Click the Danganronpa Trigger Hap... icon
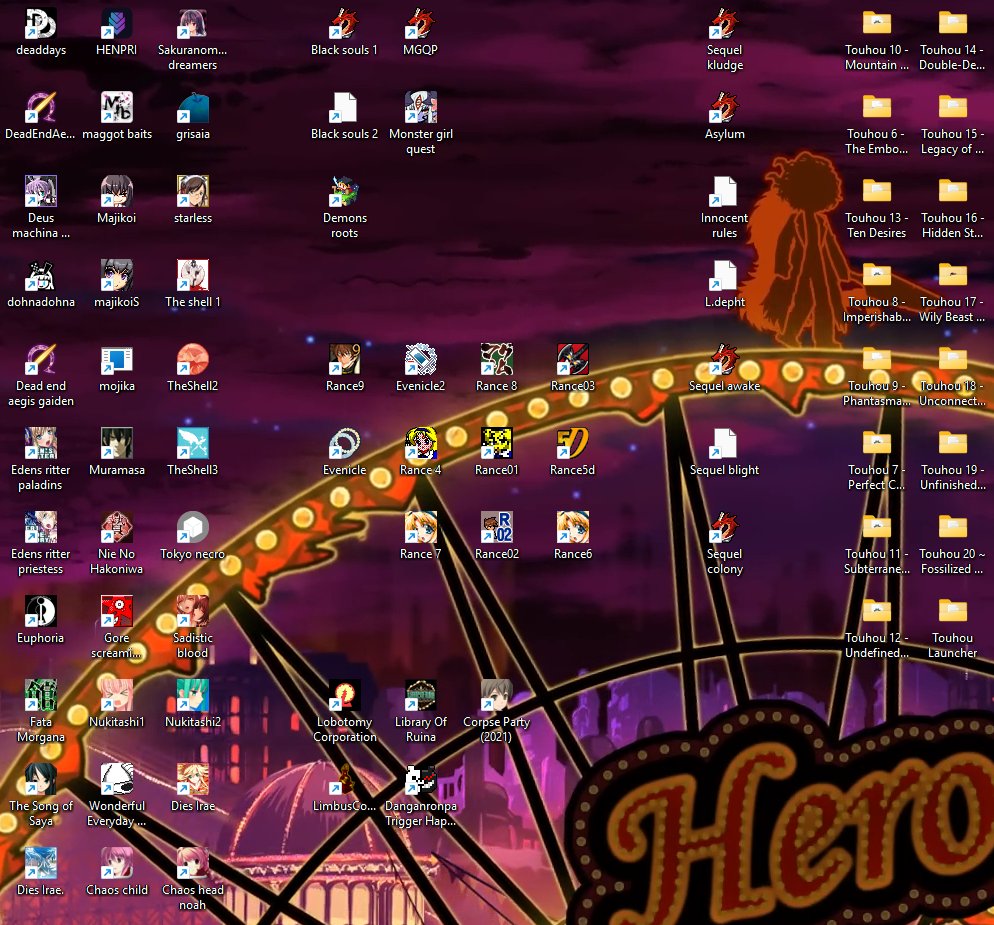This screenshot has height=925, width=994. (420, 779)
